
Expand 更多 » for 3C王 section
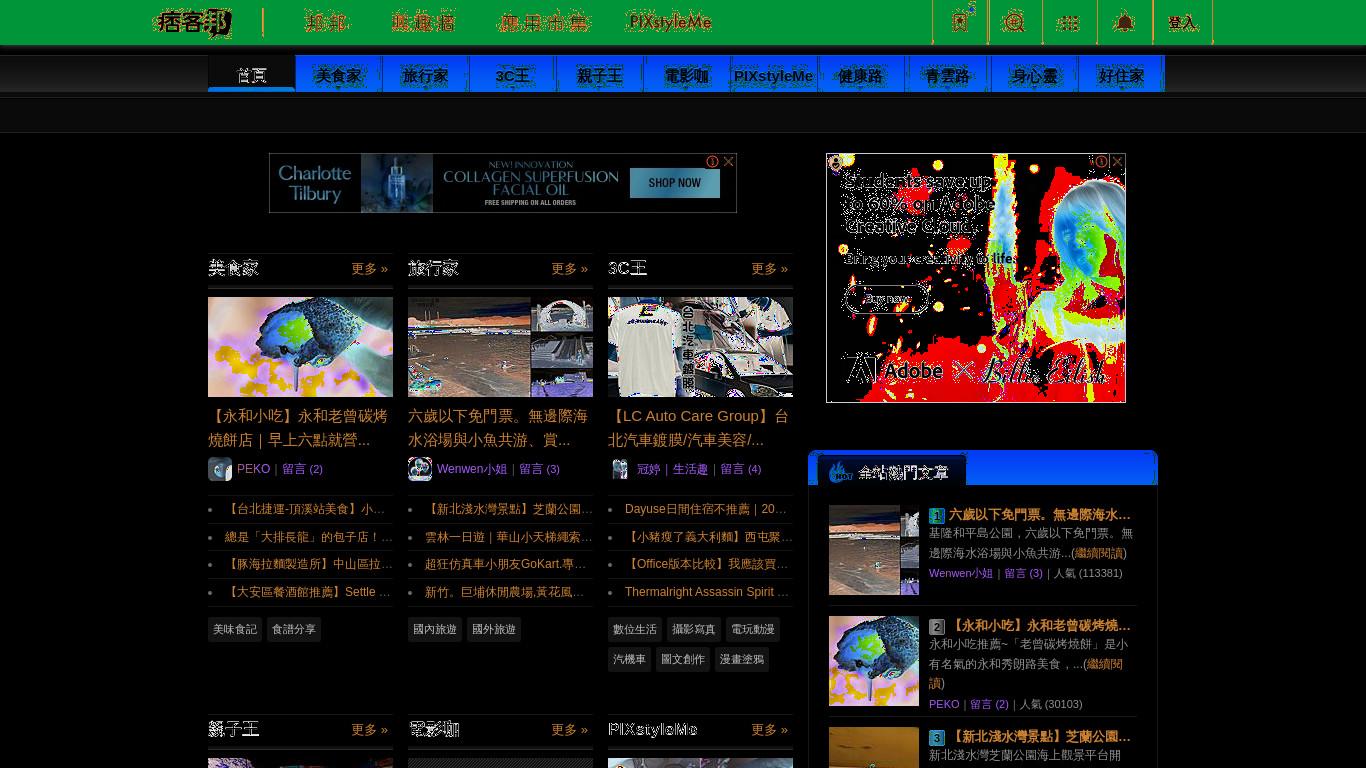(x=769, y=269)
